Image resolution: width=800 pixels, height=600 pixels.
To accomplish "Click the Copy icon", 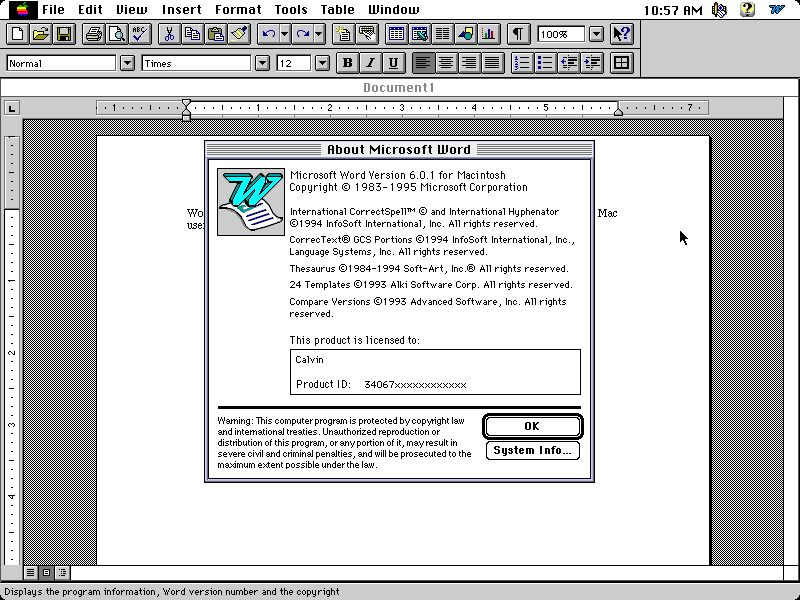I will click(193, 34).
